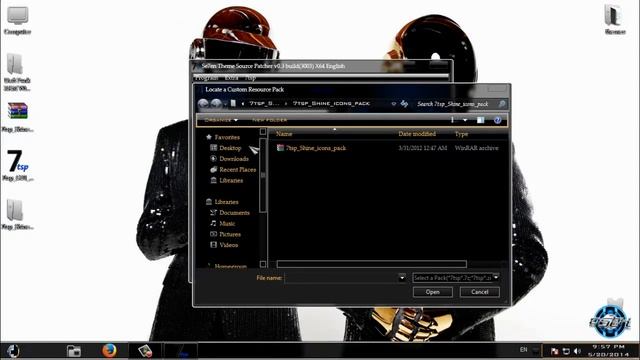Open the Videos library

pos(224,245)
